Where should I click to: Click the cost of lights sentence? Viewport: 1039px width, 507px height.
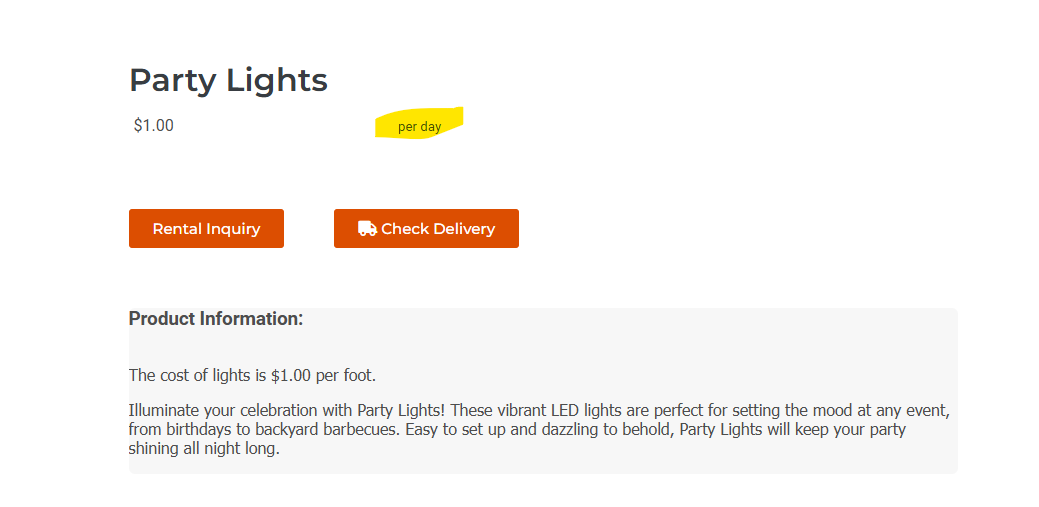point(252,376)
